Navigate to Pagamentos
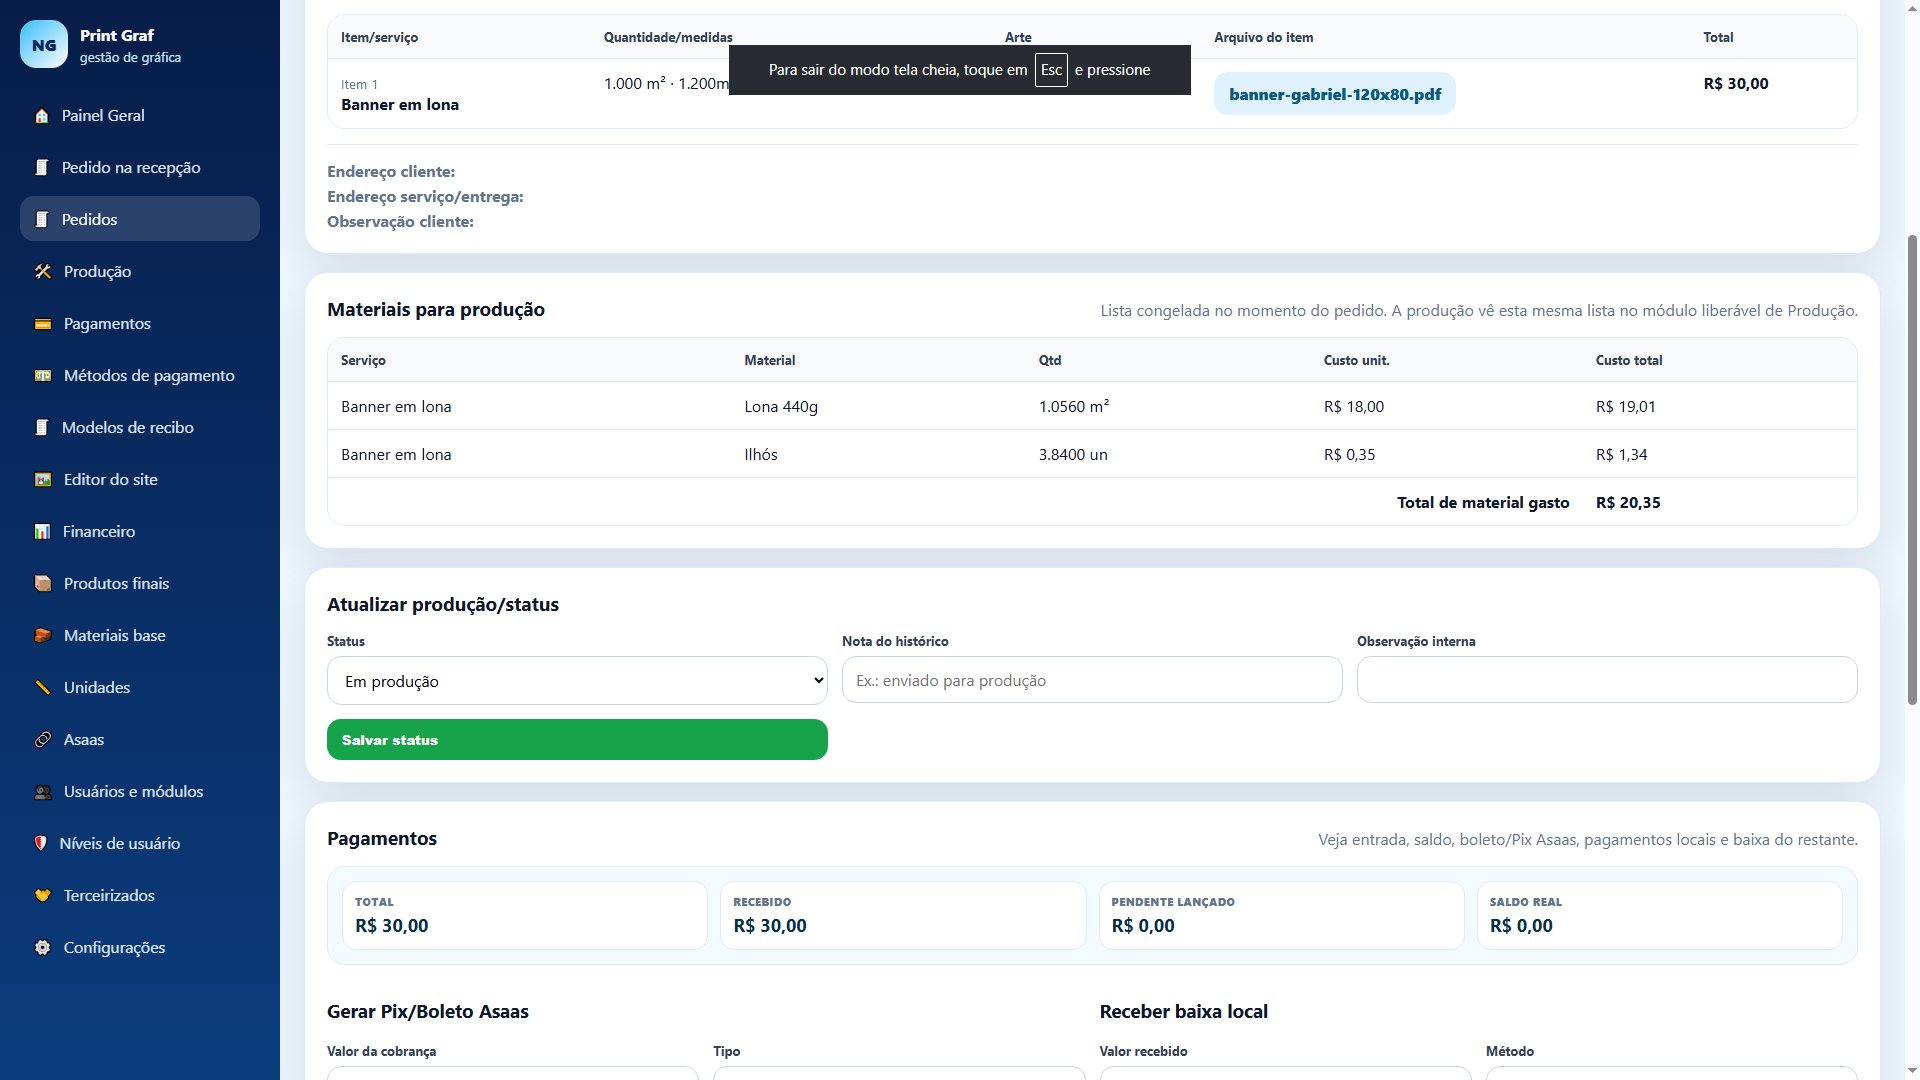This screenshot has width=1920, height=1080. (x=140, y=324)
